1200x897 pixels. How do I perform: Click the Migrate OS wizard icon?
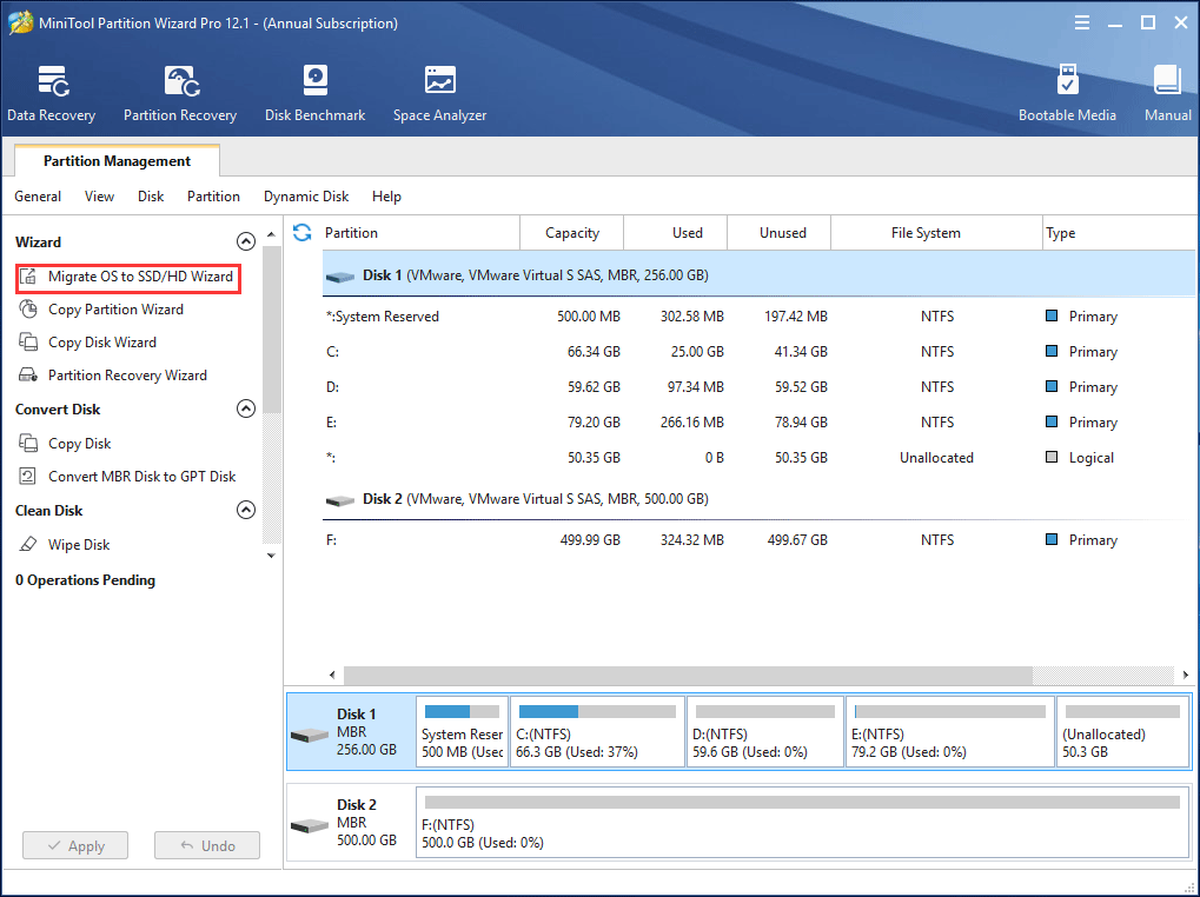click(29, 277)
